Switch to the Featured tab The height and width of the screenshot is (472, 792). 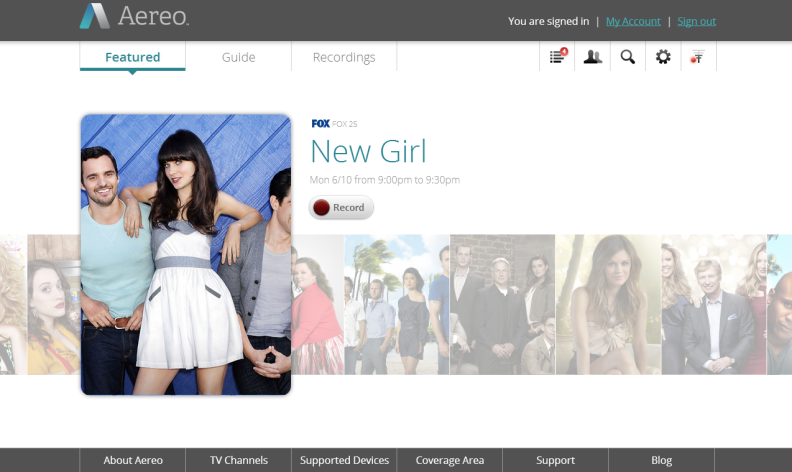point(132,57)
